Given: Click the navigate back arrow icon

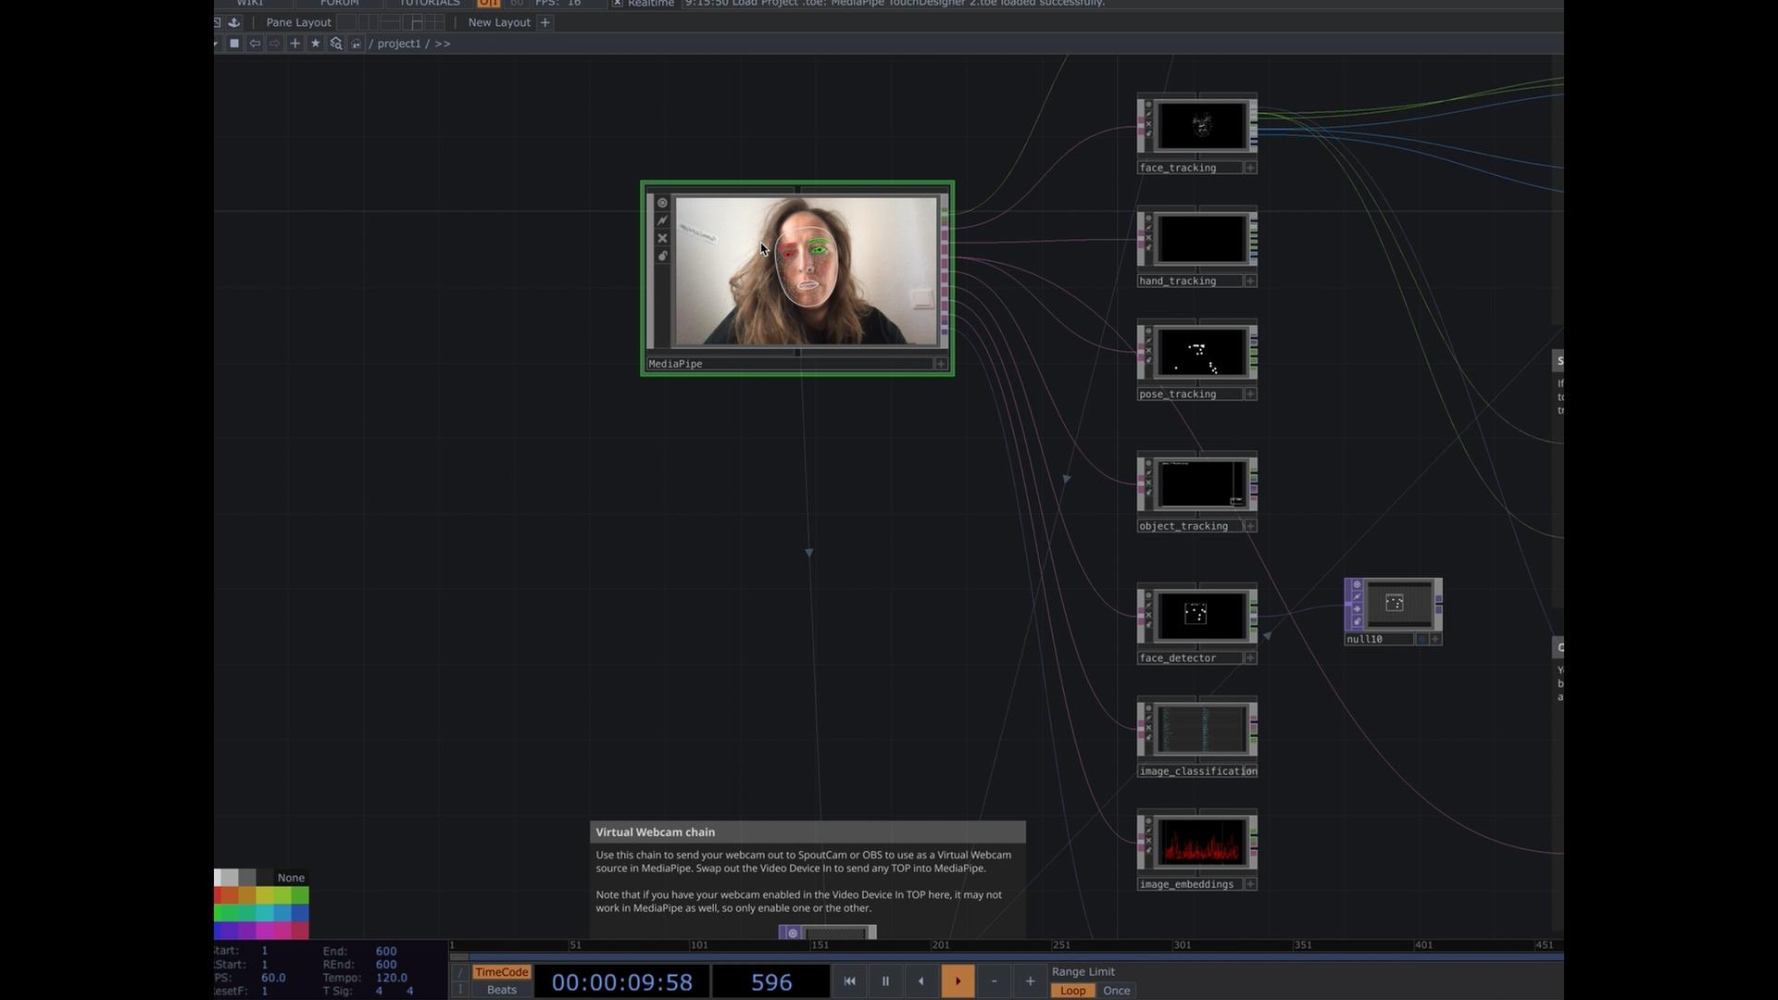Looking at the screenshot, I should pyautogui.click(x=255, y=43).
